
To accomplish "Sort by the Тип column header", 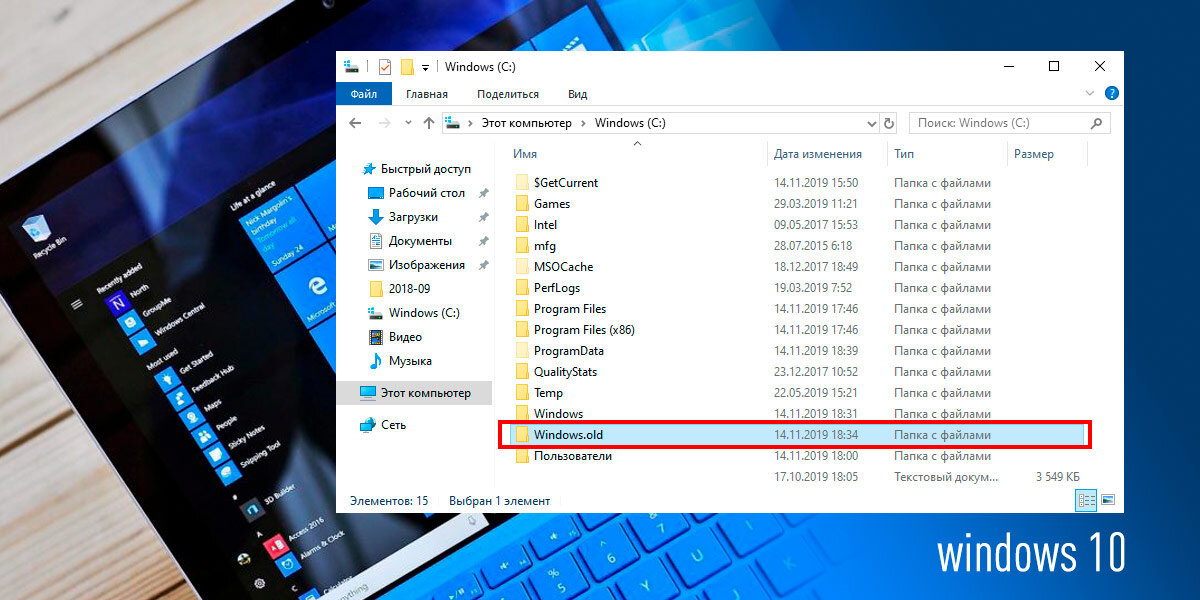I will coord(904,154).
